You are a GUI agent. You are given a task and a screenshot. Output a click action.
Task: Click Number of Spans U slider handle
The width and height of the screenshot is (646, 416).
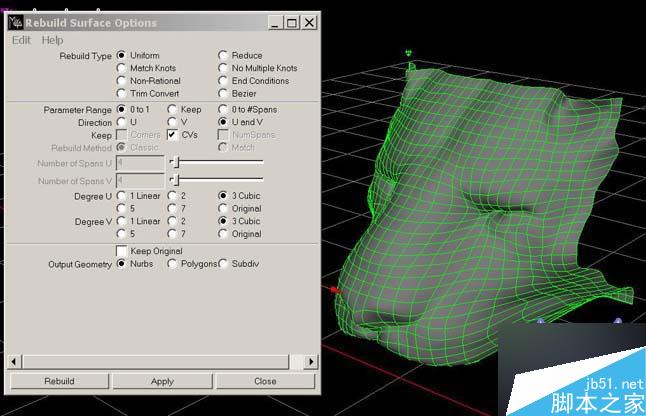tap(177, 162)
